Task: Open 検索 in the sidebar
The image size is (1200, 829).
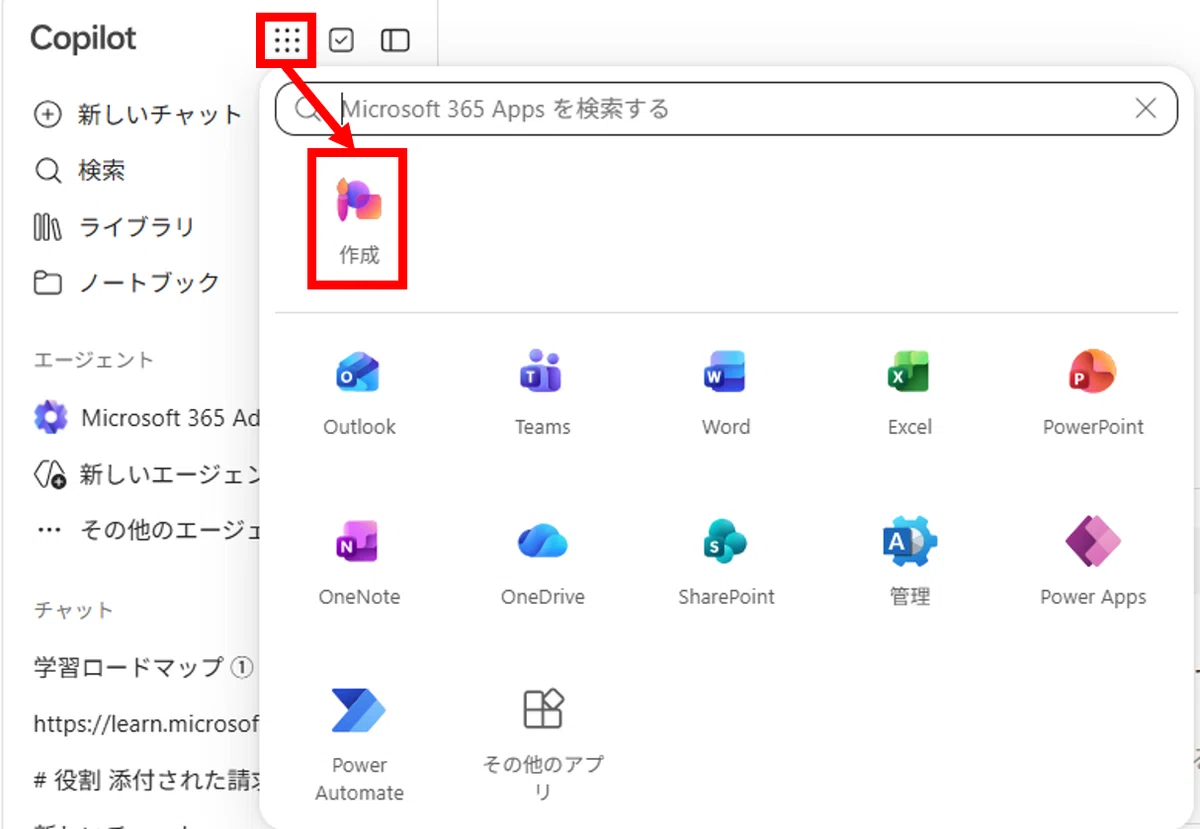Action: pyautogui.click(x=80, y=171)
